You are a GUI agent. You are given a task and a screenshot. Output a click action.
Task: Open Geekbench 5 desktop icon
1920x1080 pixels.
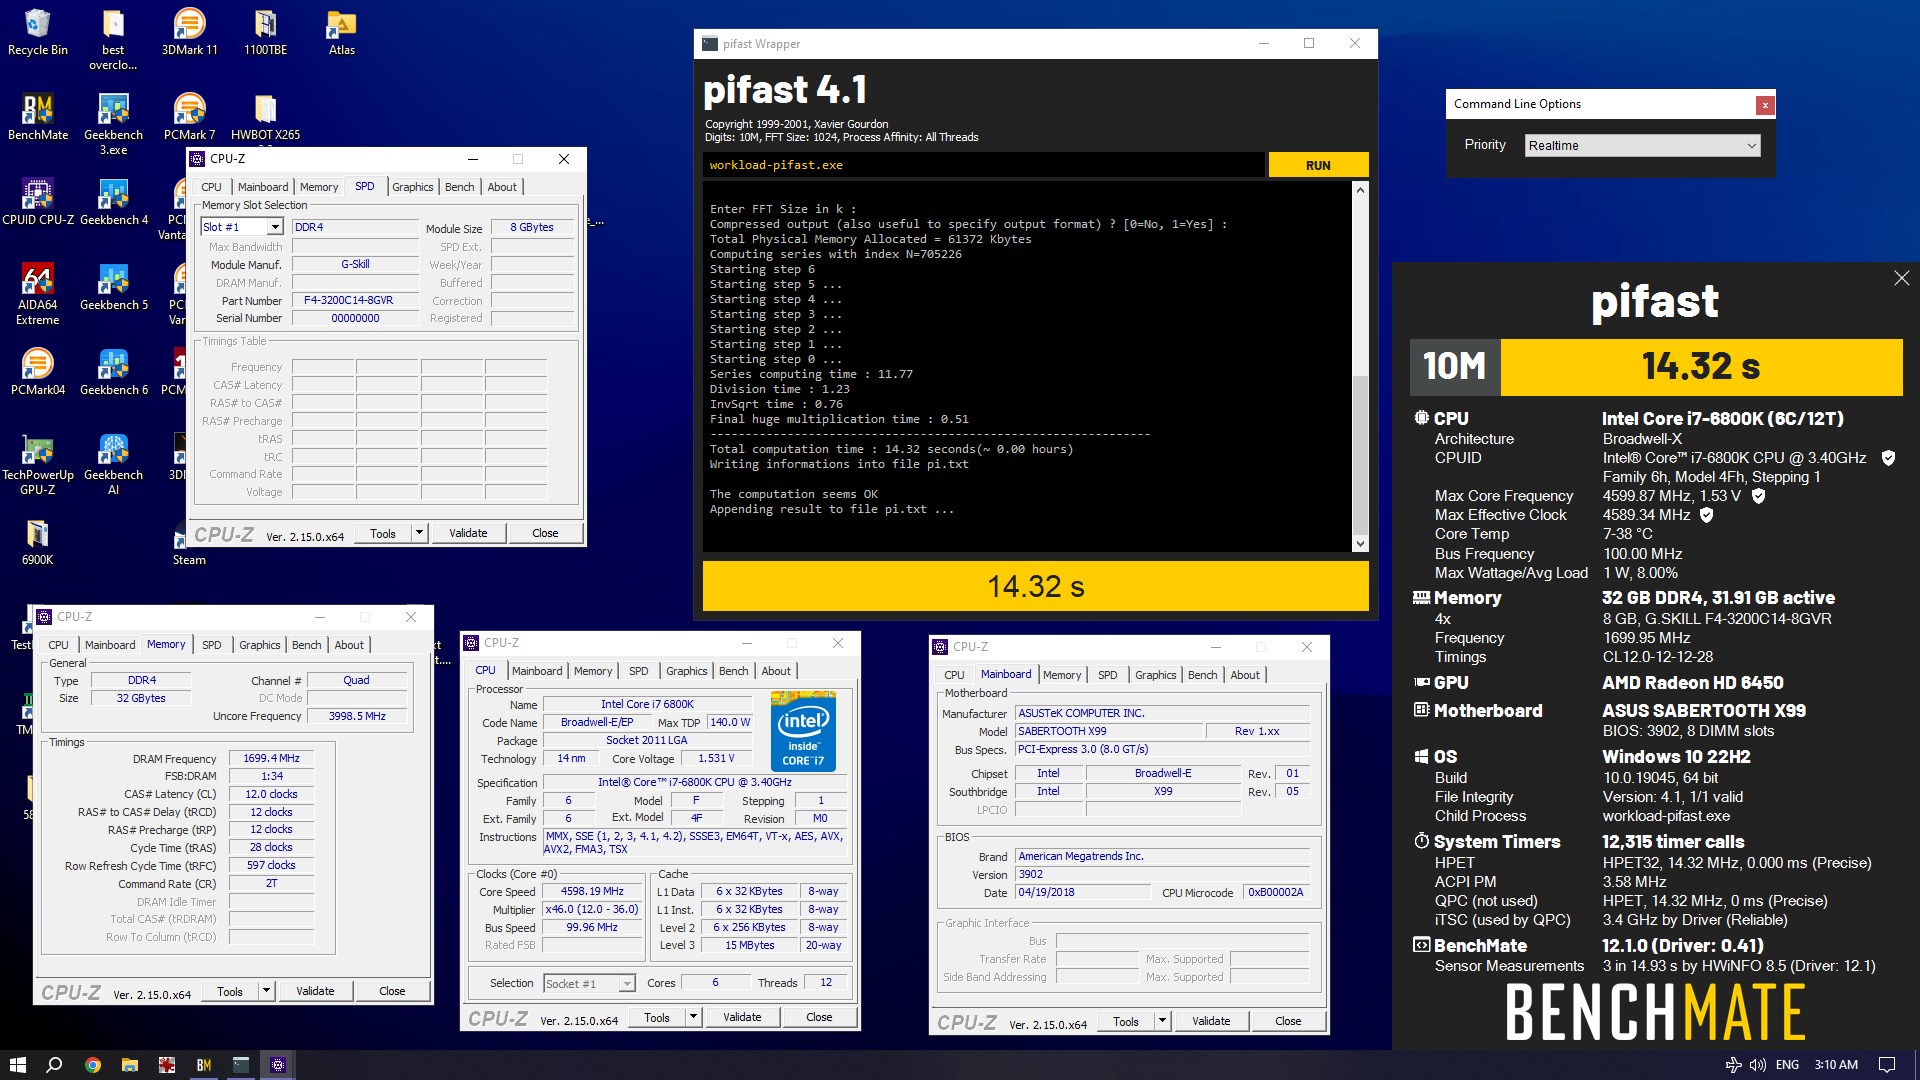point(113,287)
